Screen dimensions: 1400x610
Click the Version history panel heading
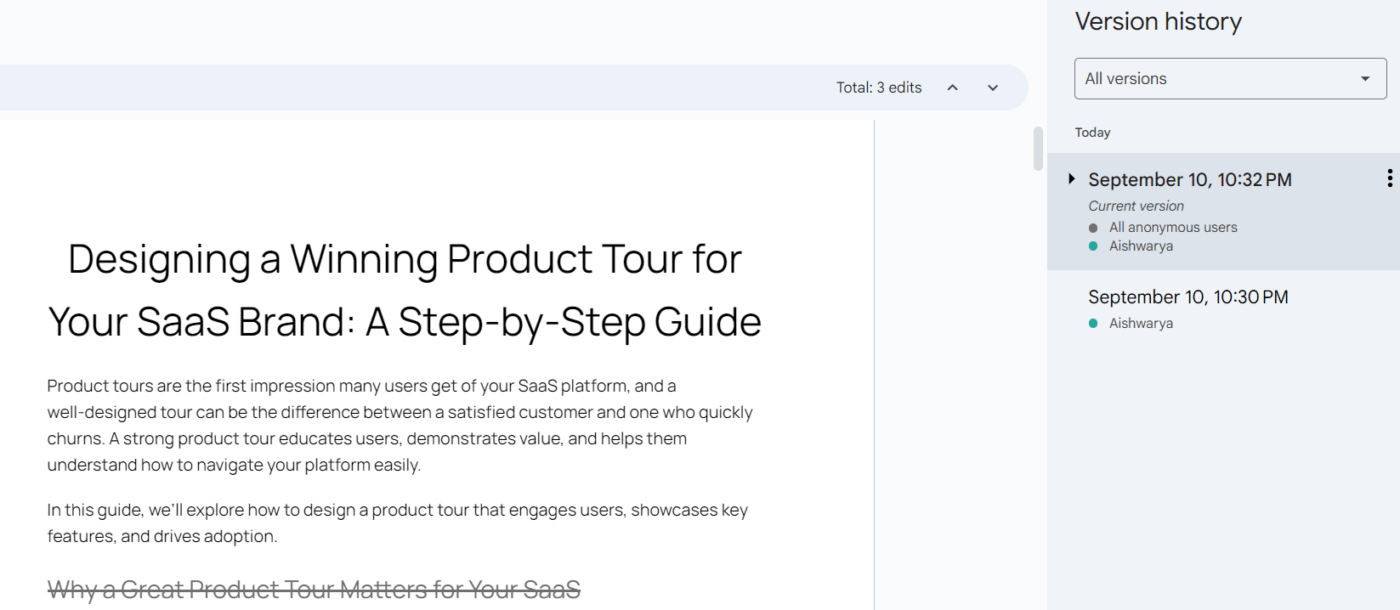pyautogui.click(x=1158, y=22)
